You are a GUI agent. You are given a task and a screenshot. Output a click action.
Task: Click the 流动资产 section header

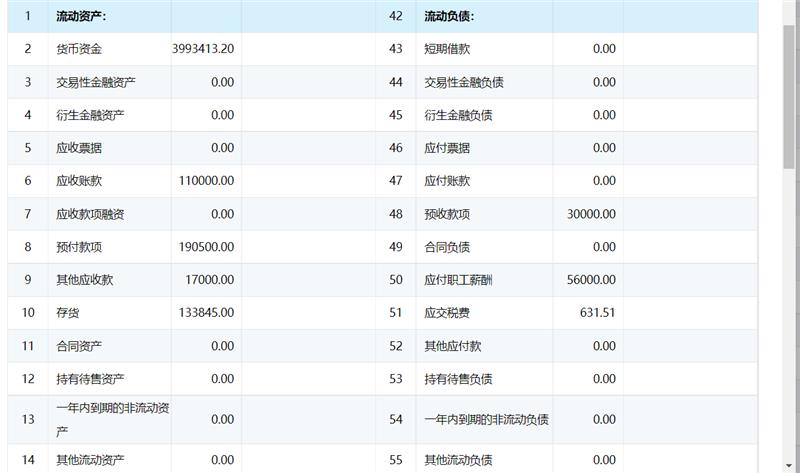pyautogui.click(x=82, y=16)
